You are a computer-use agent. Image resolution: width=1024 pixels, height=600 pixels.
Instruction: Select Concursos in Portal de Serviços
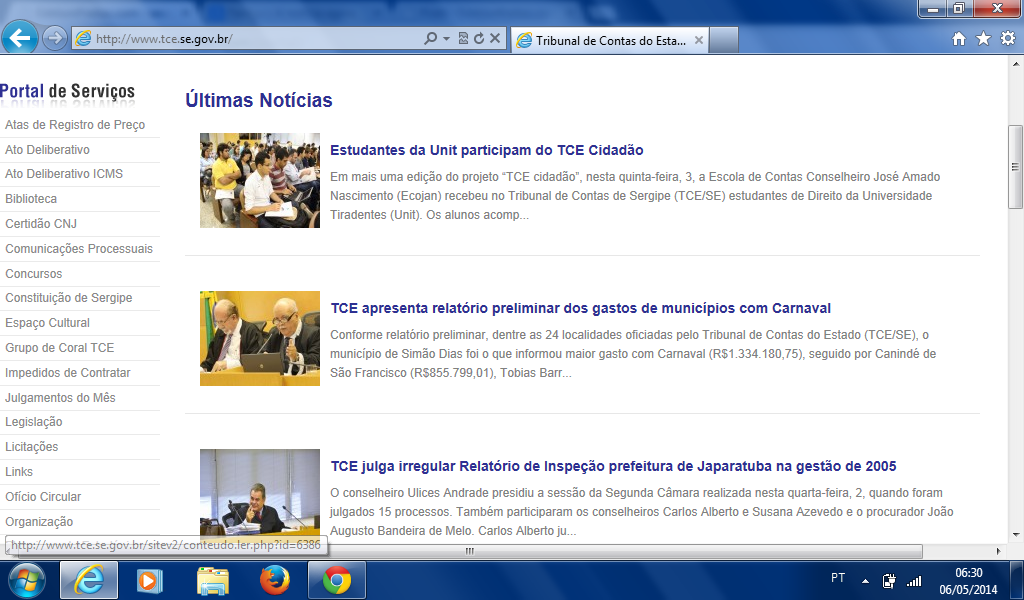pos(33,274)
